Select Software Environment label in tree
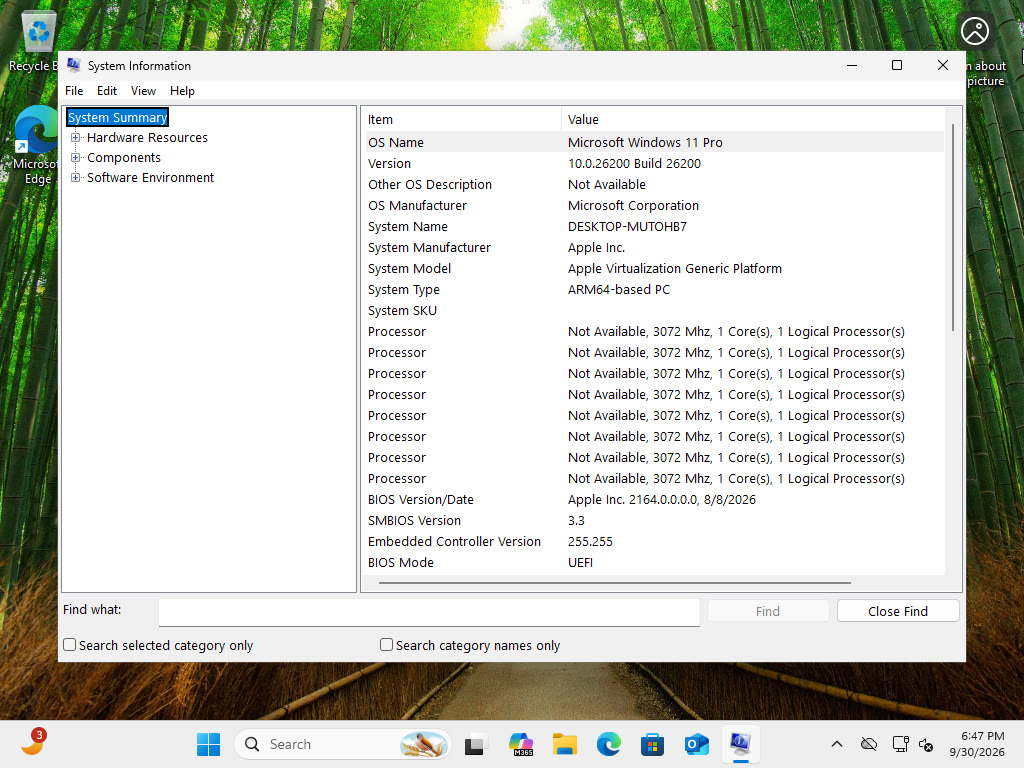This screenshot has width=1024, height=768. 150,178
